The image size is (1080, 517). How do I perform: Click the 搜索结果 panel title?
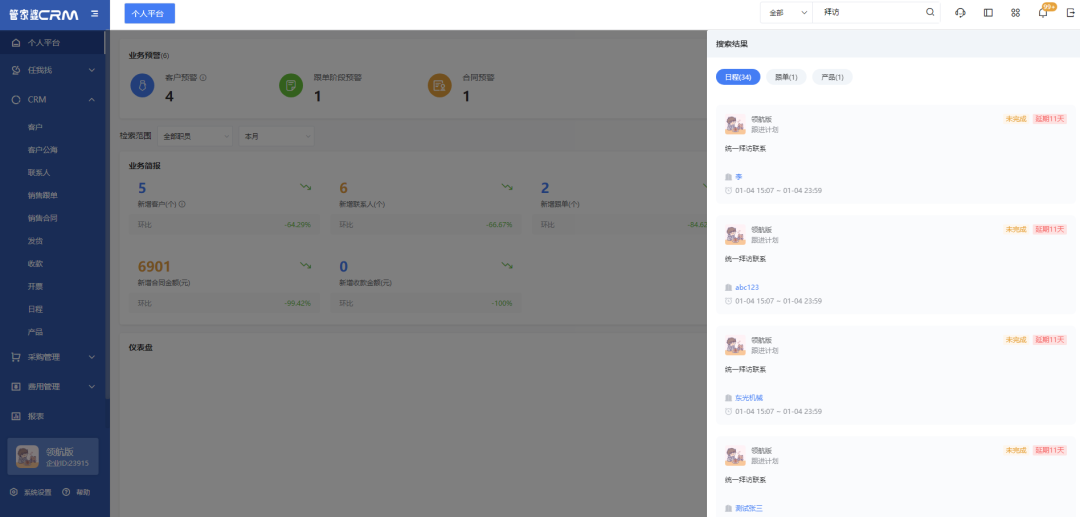731,43
